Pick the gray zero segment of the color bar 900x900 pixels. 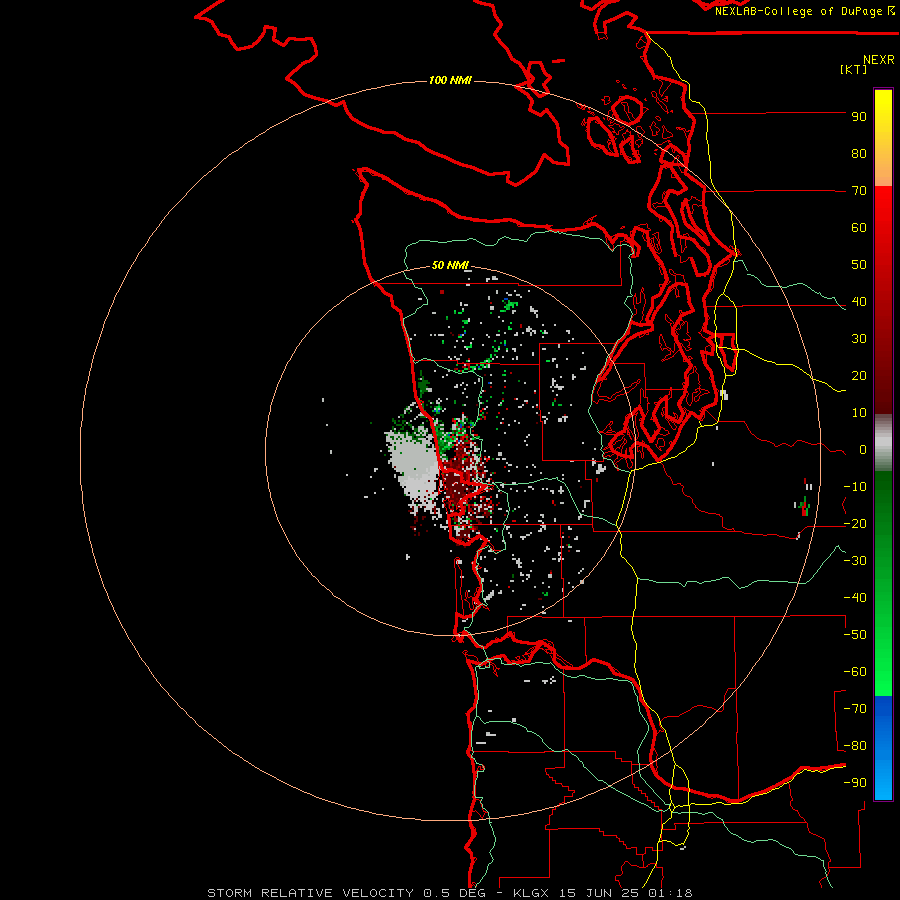tap(883, 443)
